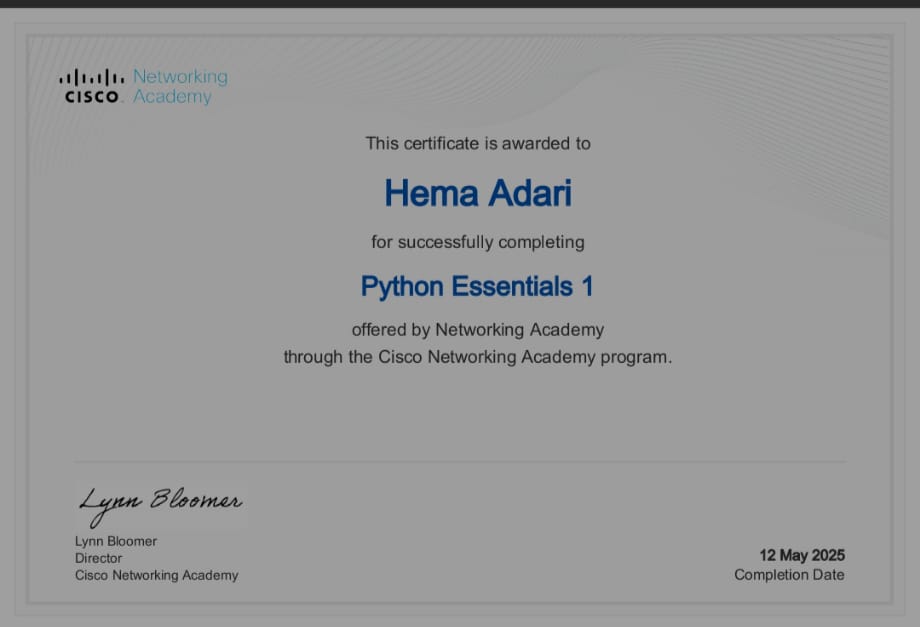
Task: Click the "for successfully completing" line
Action: pos(477,242)
